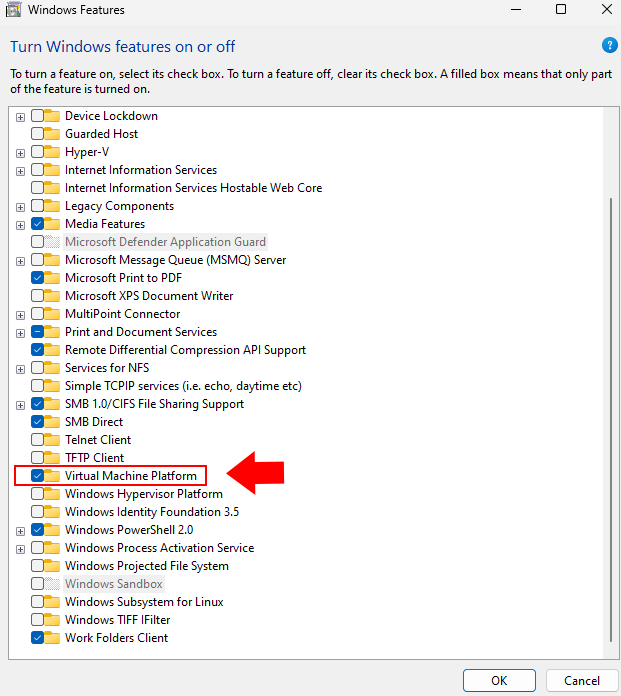Uncheck the Virtual Machine Platform checkbox
621x696 pixels.
(37, 476)
